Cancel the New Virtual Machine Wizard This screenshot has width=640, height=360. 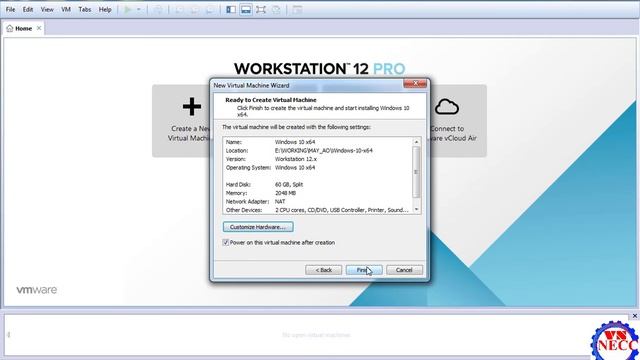coord(404,270)
